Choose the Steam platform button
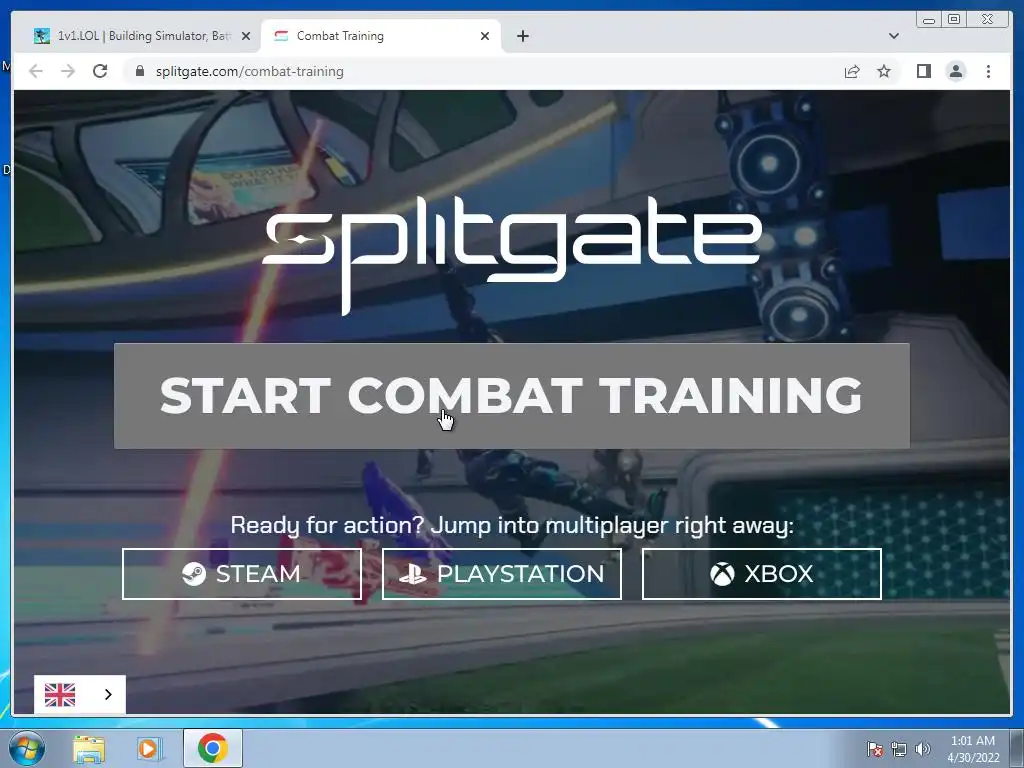The width and height of the screenshot is (1024, 768). [x=242, y=573]
